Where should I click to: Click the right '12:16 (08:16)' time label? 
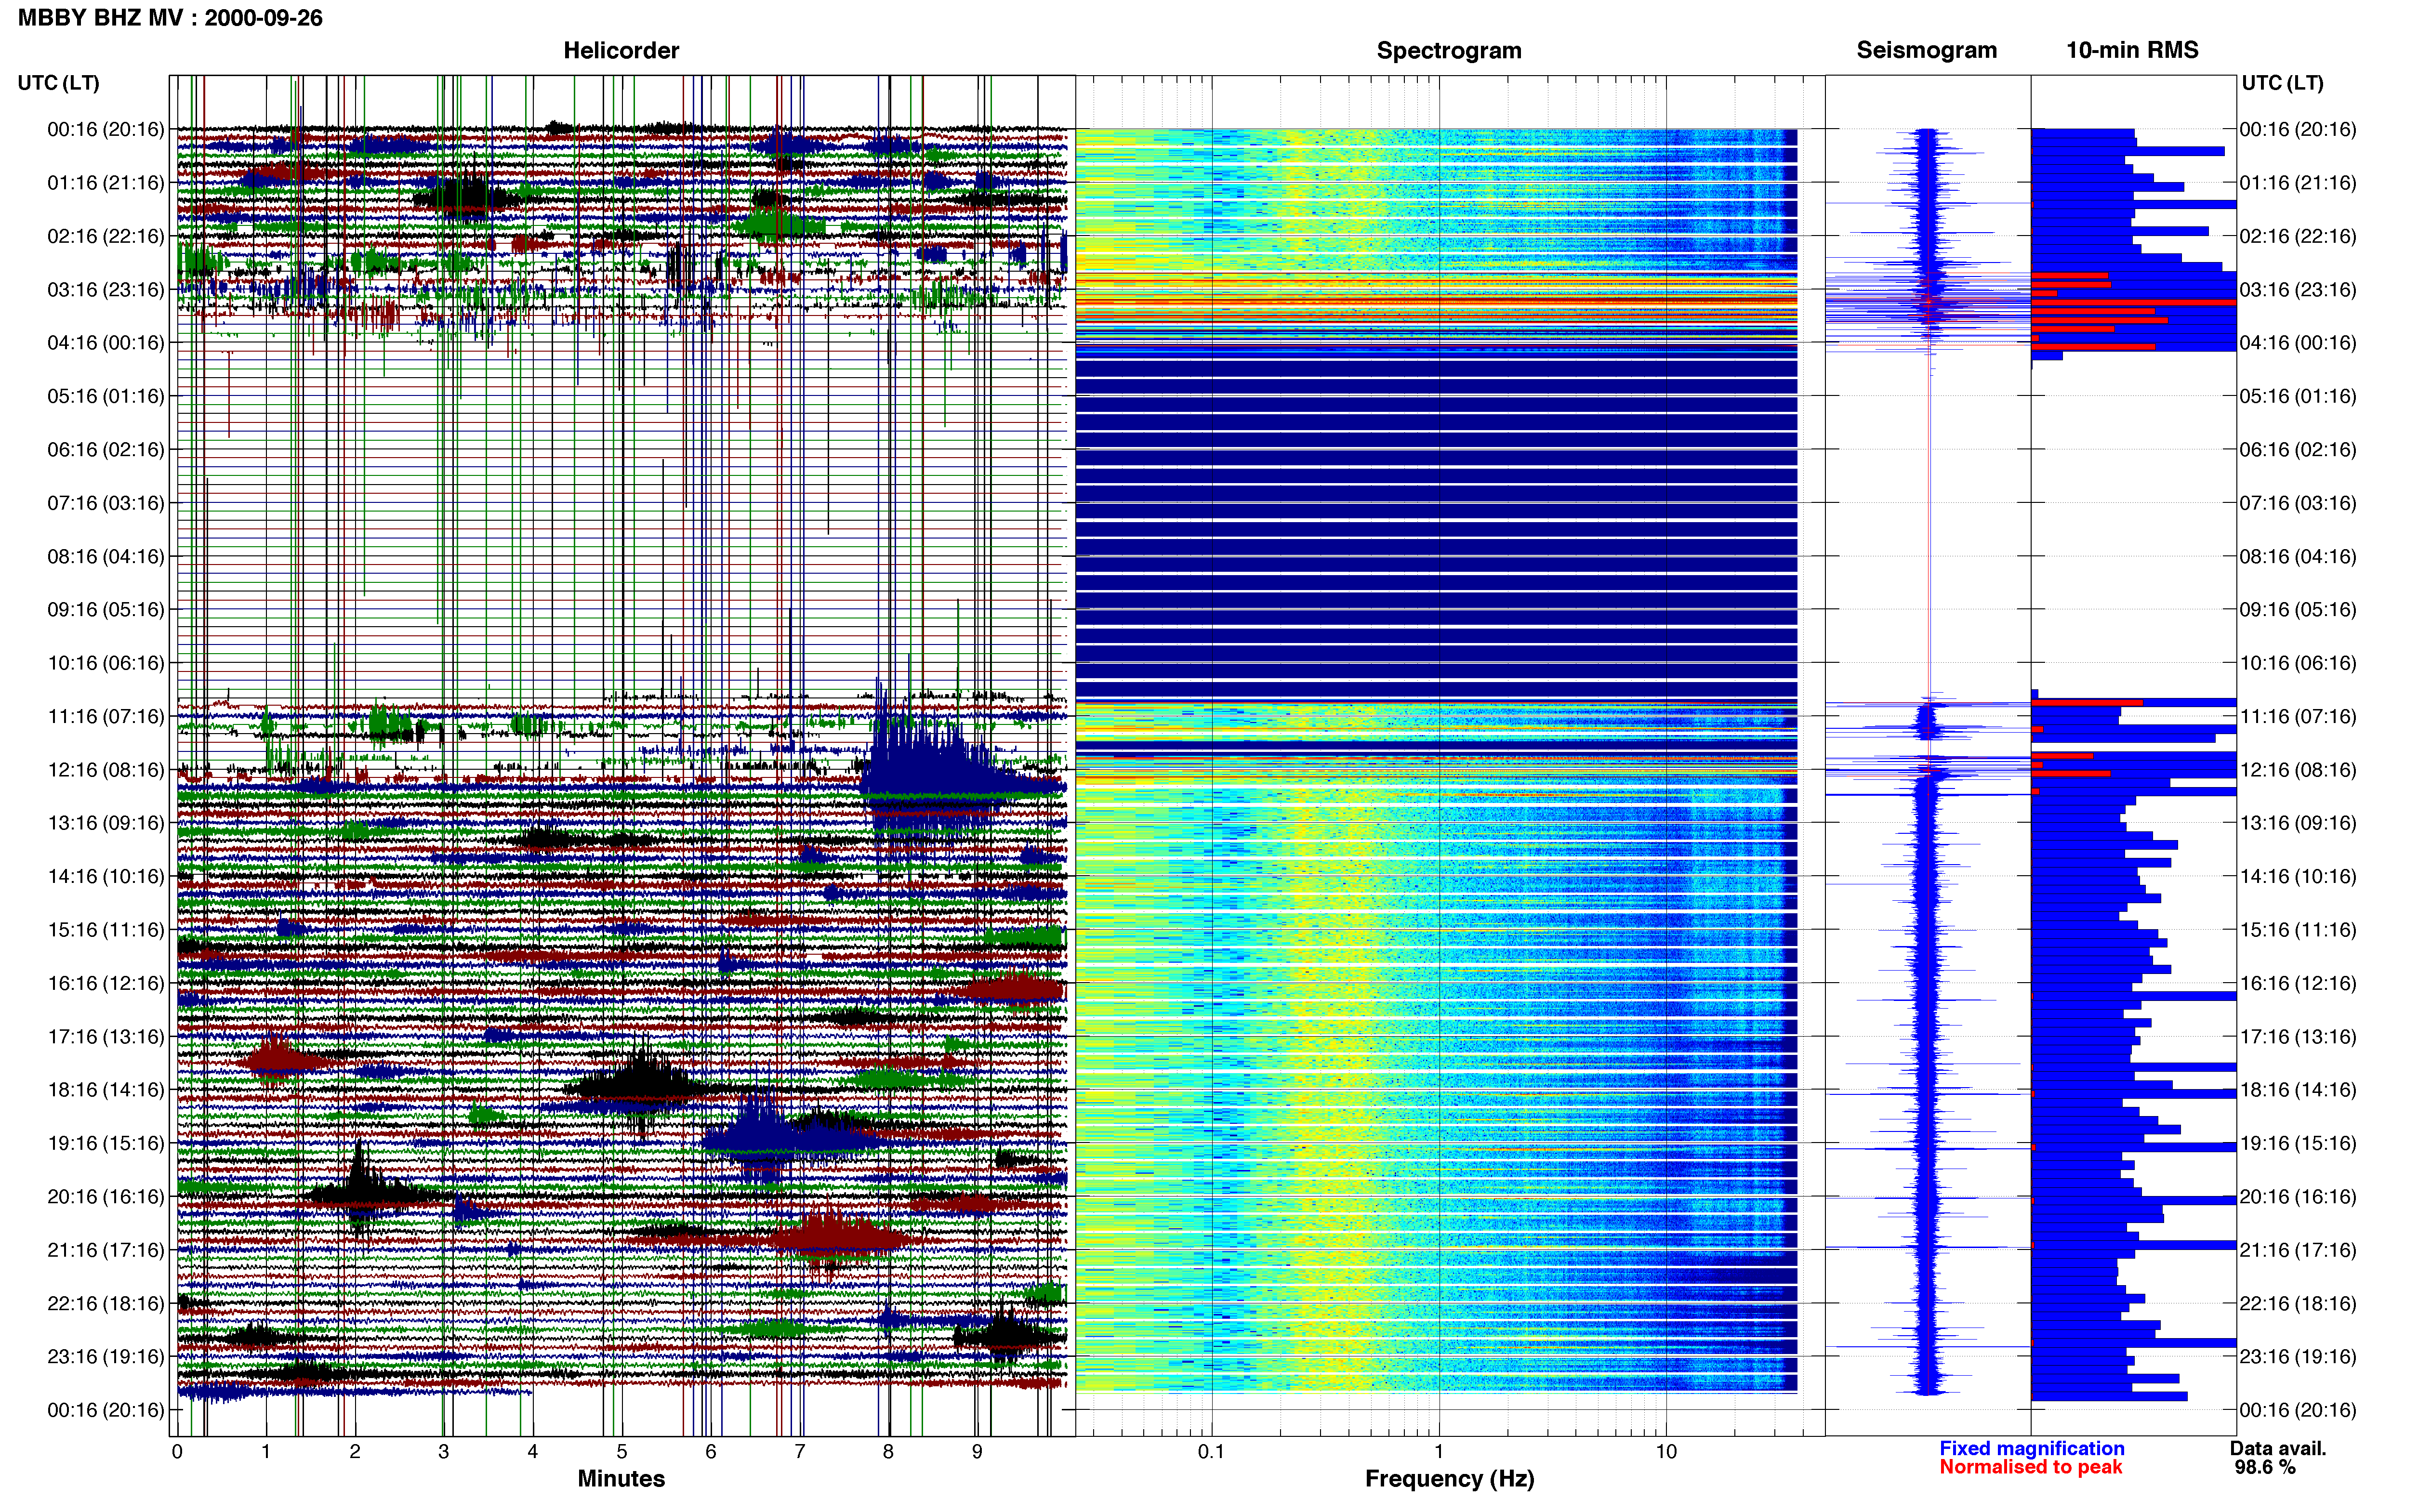click(x=2298, y=770)
